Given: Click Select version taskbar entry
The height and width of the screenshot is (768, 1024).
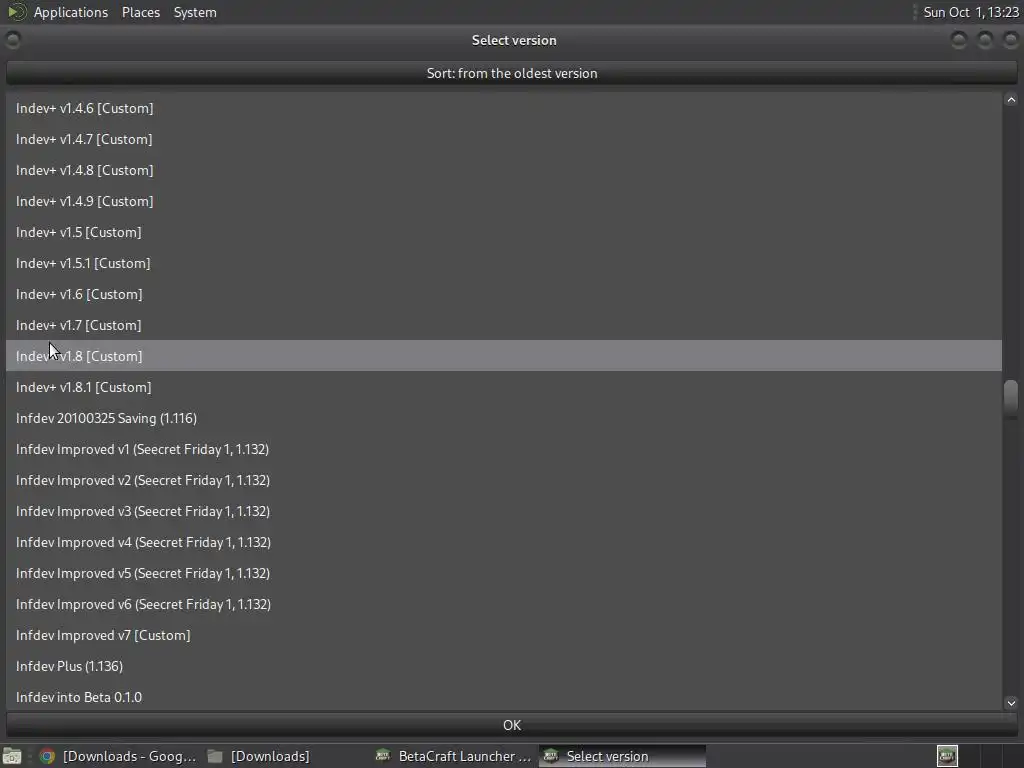Looking at the screenshot, I should point(622,756).
